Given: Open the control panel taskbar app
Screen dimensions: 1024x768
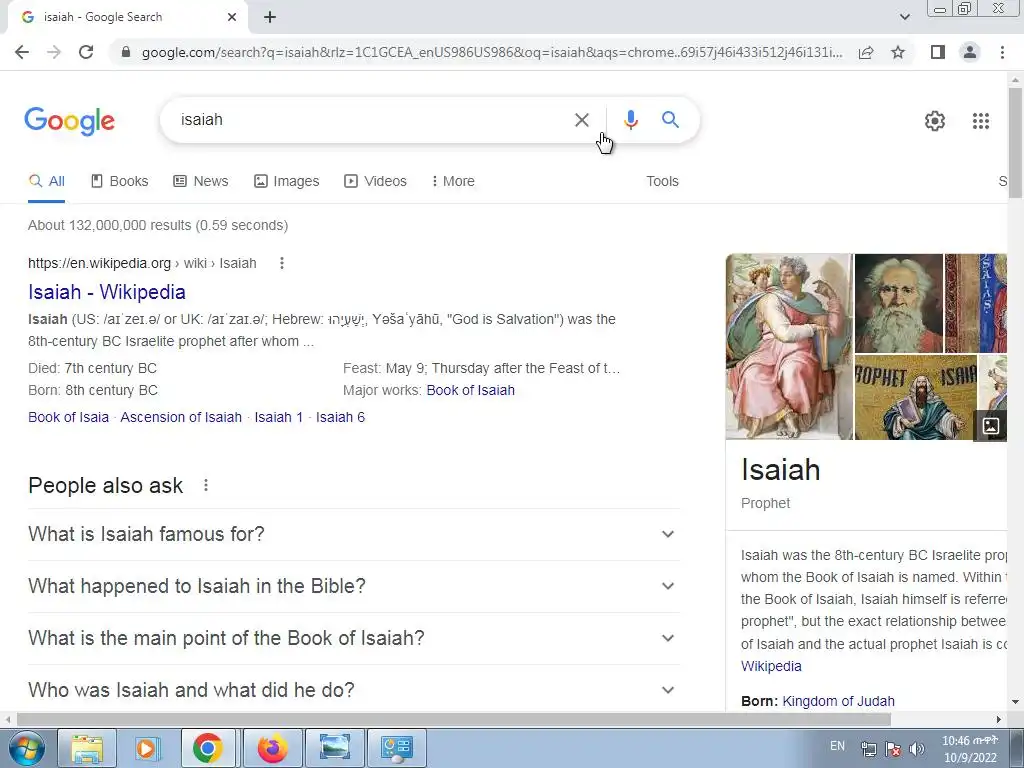Looking at the screenshot, I should tap(396, 748).
